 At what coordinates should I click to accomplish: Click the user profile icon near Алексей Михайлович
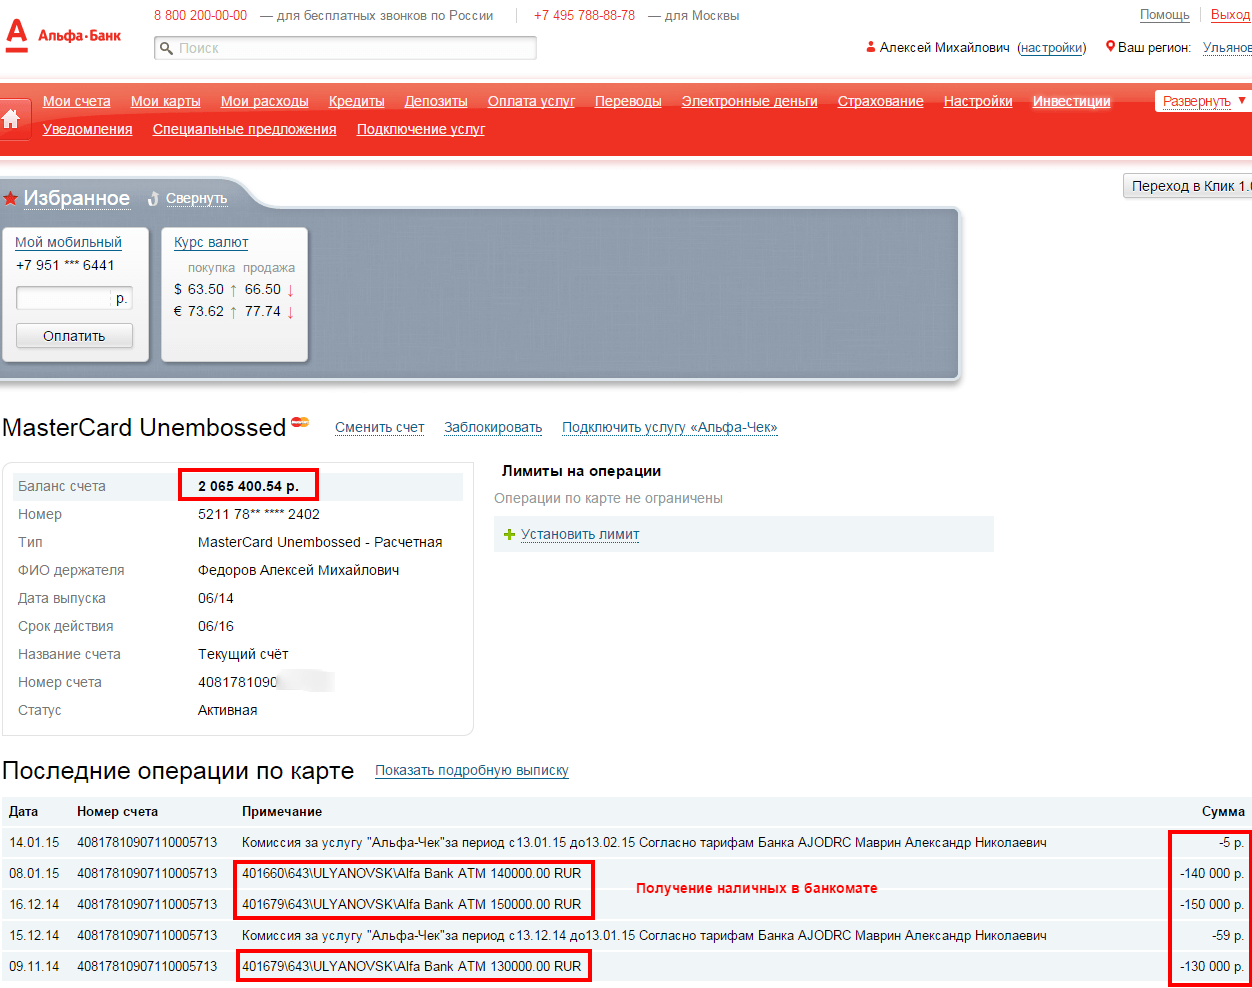click(x=871, y=47)
